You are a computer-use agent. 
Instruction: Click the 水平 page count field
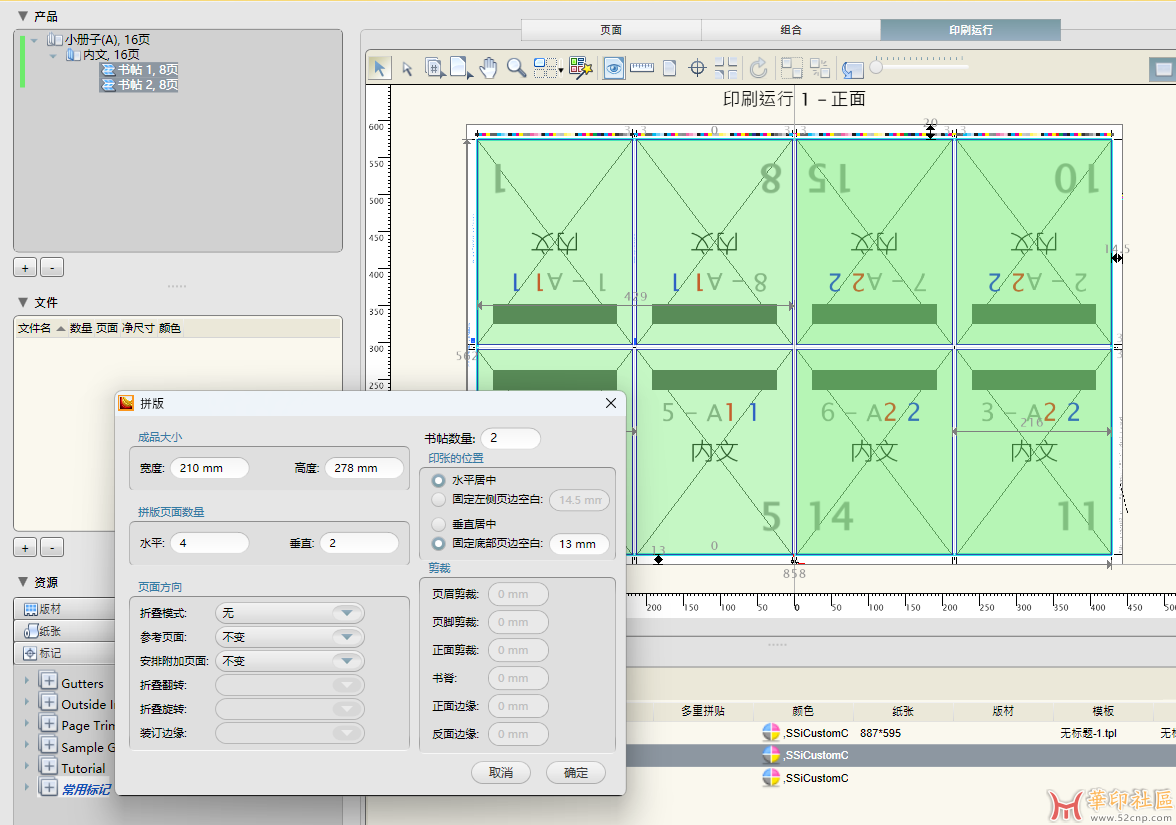click(x=209, y=543)
